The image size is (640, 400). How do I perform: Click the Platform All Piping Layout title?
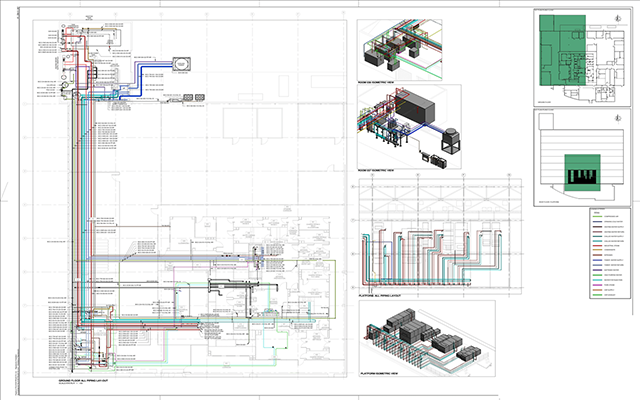point(380,296)
